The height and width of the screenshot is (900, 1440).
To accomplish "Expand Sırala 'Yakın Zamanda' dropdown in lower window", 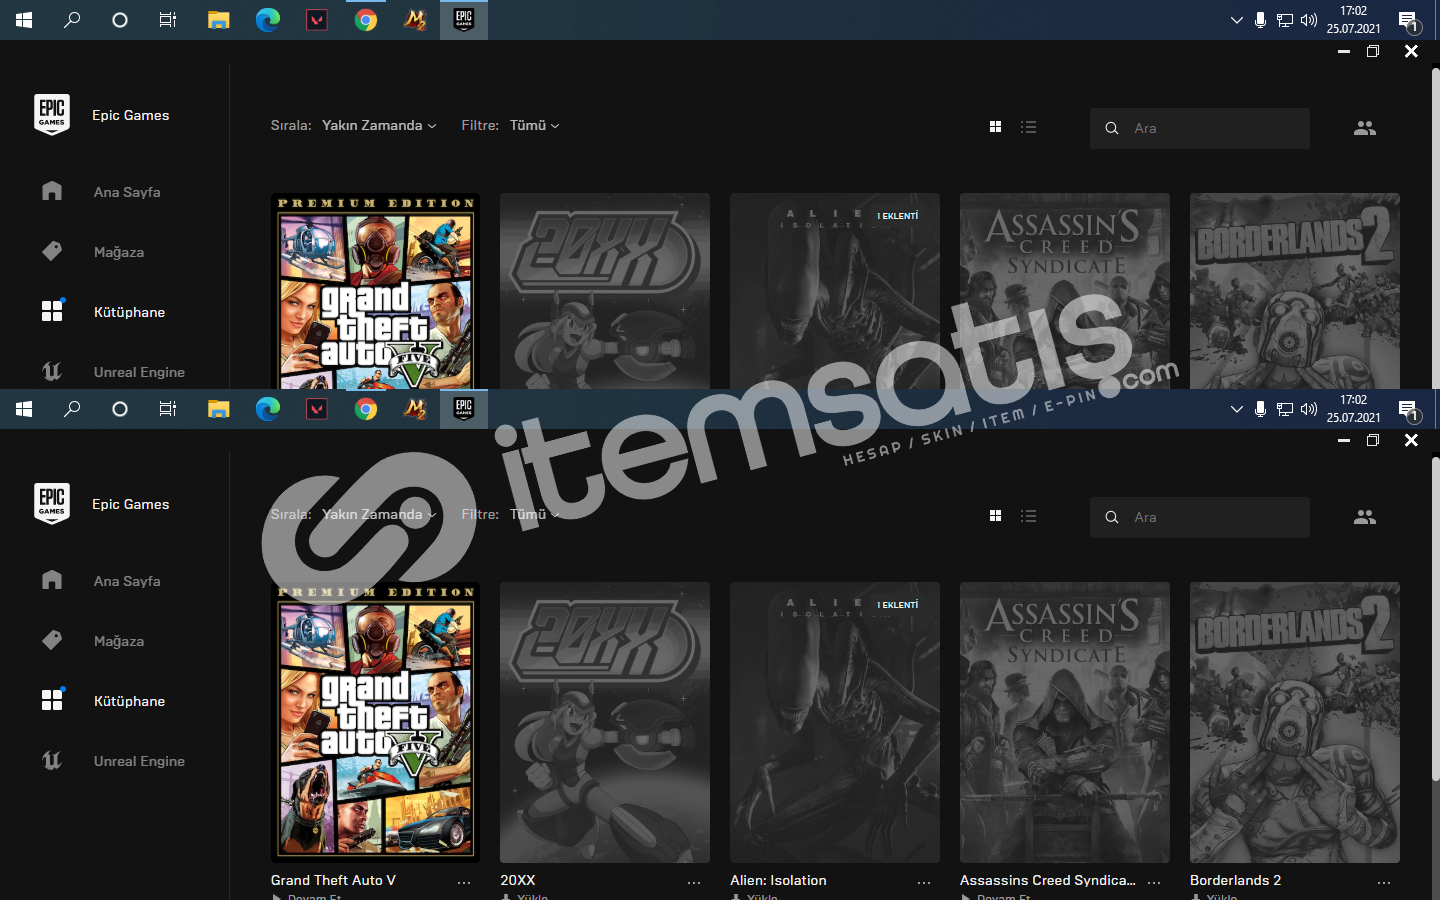I will tap(379, 514).
